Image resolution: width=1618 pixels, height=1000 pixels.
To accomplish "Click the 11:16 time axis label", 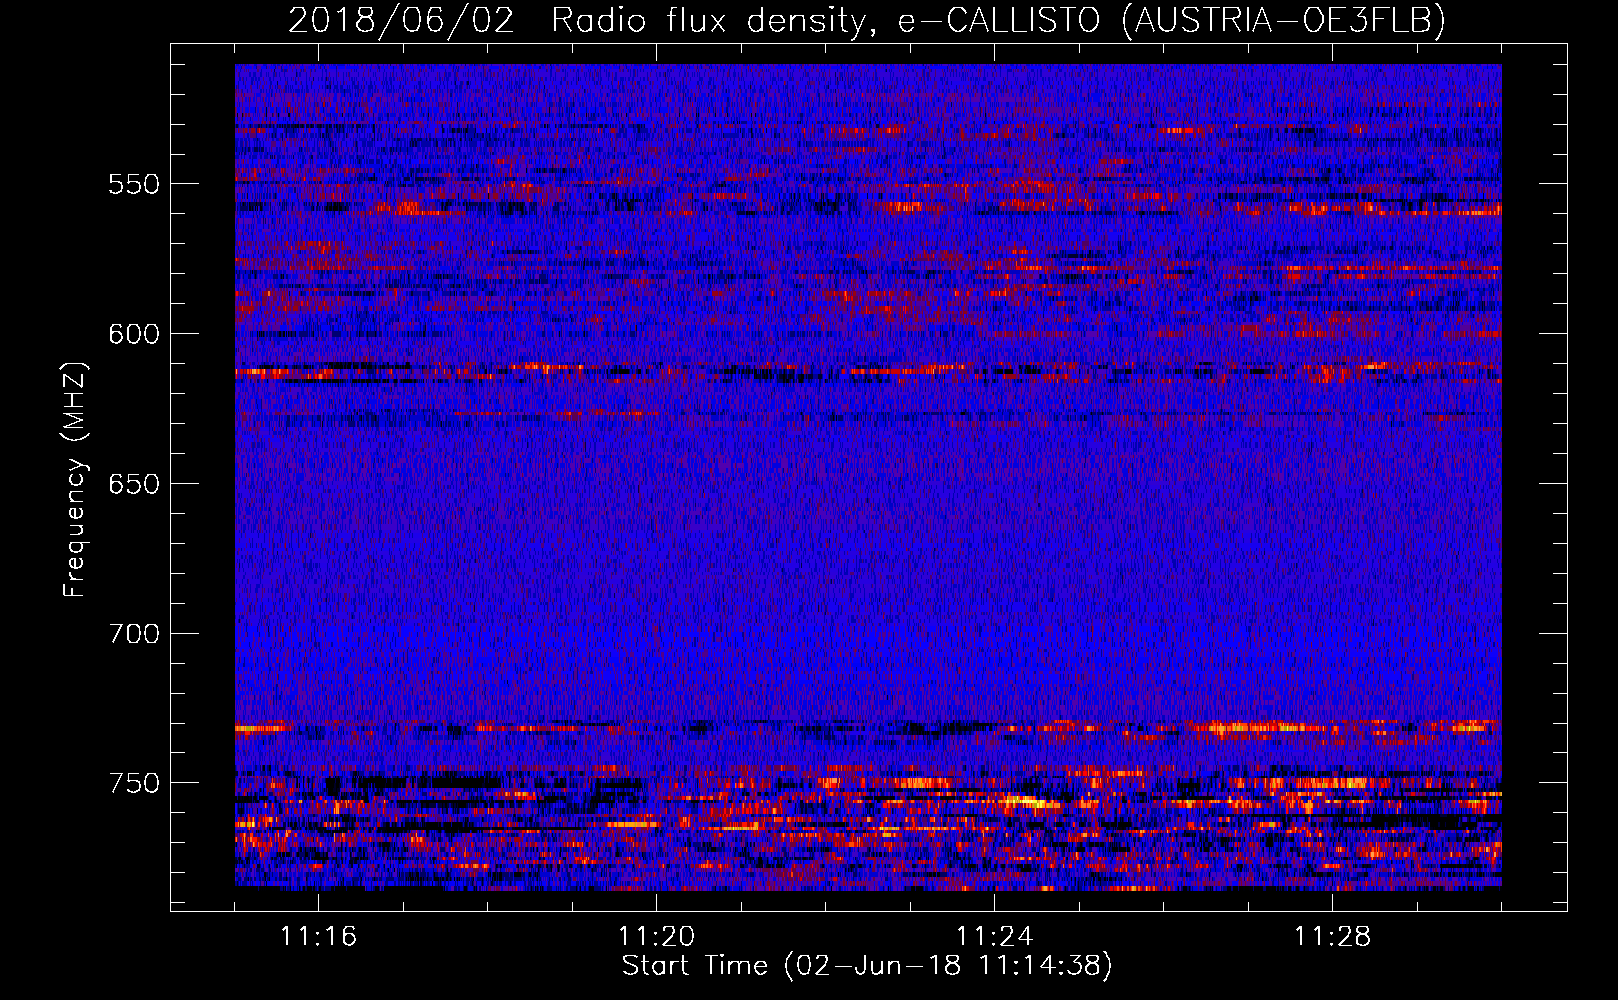I will (318, 937).
